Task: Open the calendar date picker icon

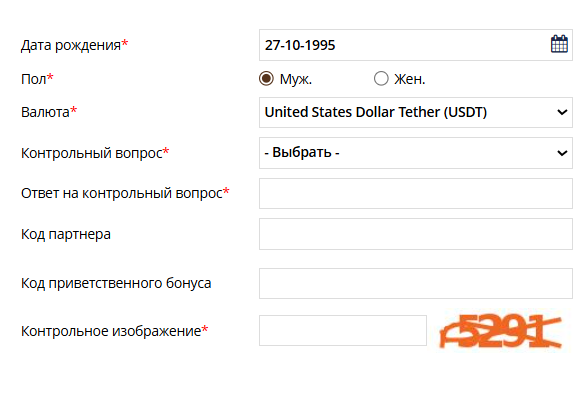Action: [x=559, y=44]
